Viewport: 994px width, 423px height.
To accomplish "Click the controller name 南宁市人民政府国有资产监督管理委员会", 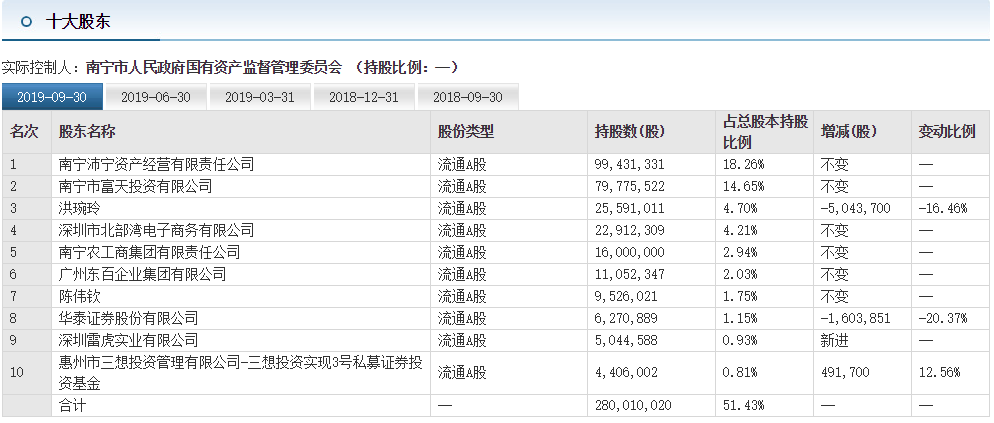I will (214, 67).
